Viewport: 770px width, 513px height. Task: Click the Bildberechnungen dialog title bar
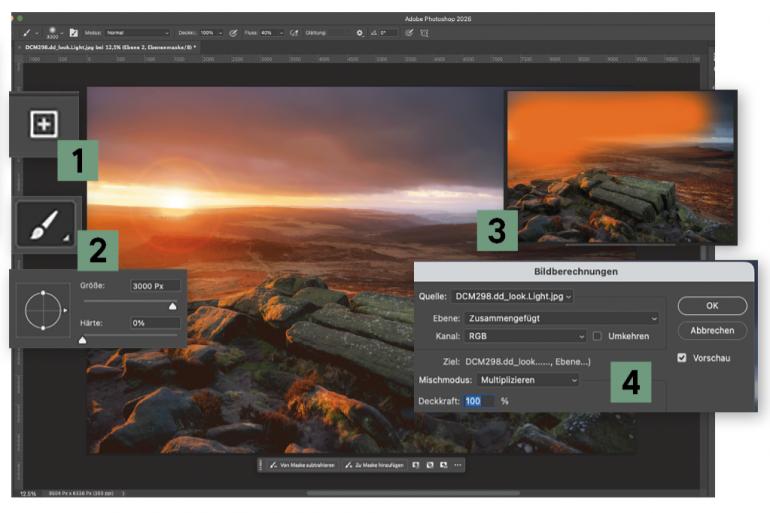(x=584, y=271)
